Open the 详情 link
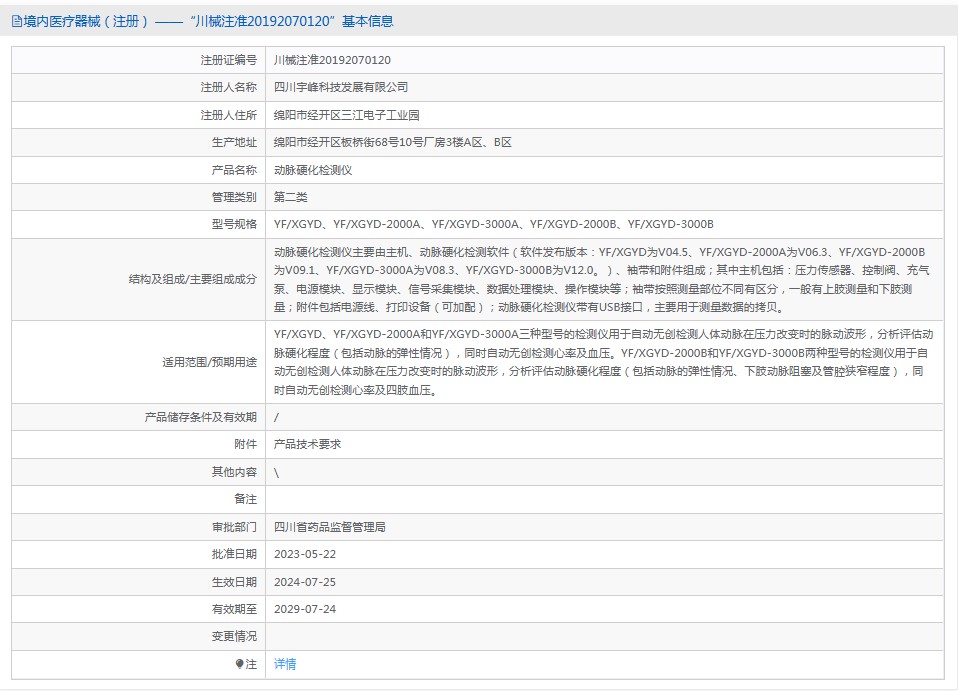Image resolution: width=958 pixels, height=691 pixels. click(285, 663)
